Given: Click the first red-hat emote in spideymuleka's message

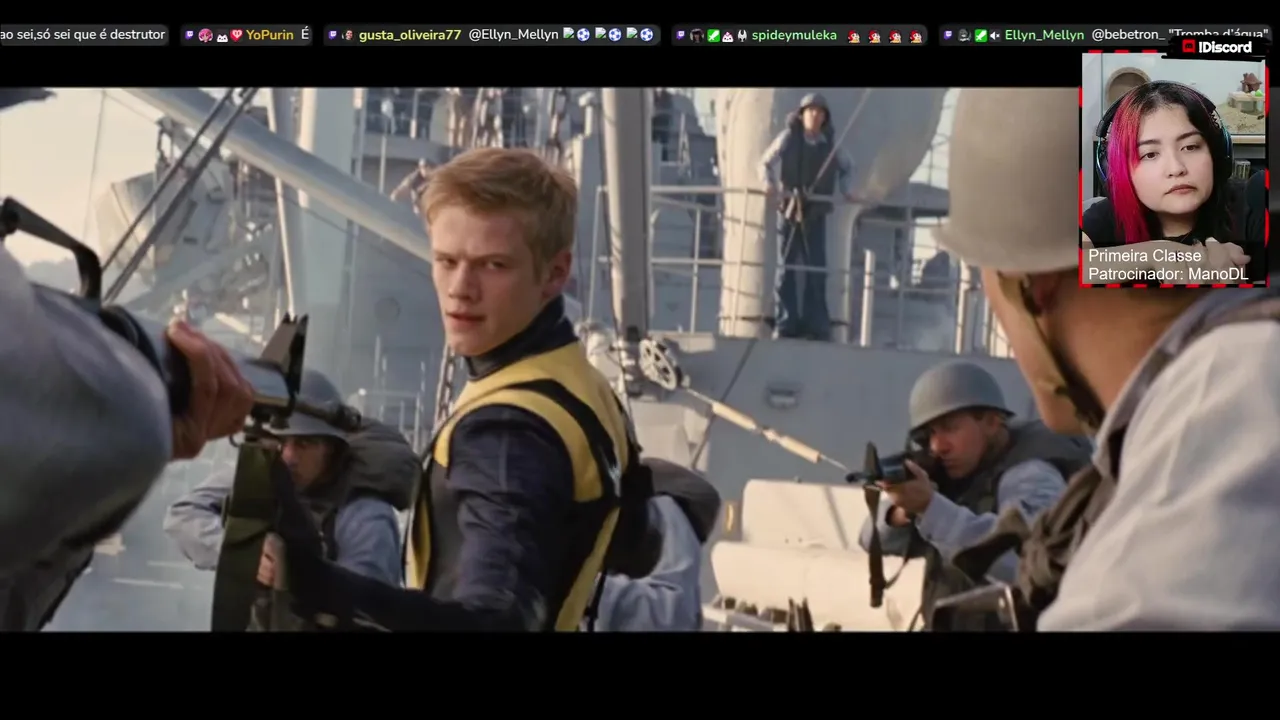Looking at the screenshot, I should [x=854, y=36].
